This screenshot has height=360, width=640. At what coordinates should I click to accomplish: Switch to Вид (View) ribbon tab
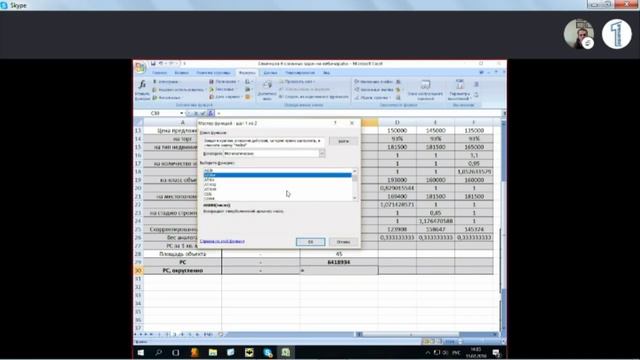pyautogui.click(x=327, y=73)
